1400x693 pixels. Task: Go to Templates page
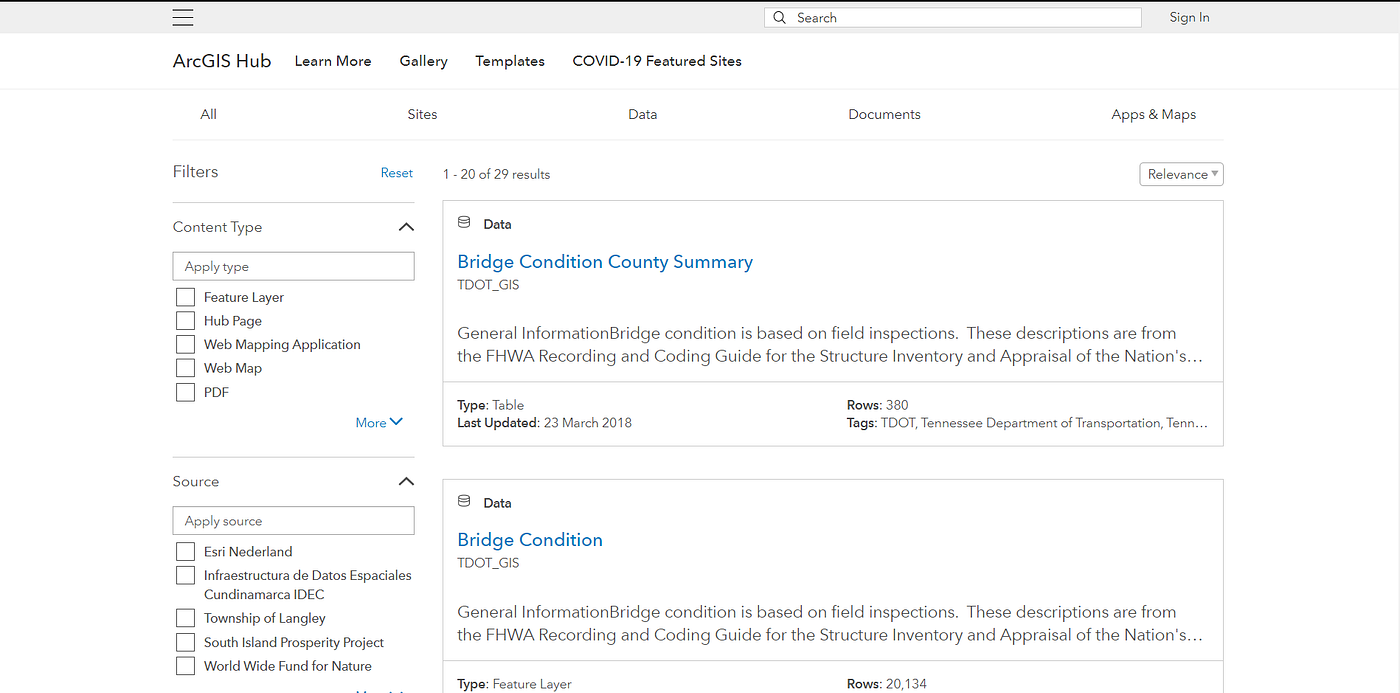tap(510, 61)
